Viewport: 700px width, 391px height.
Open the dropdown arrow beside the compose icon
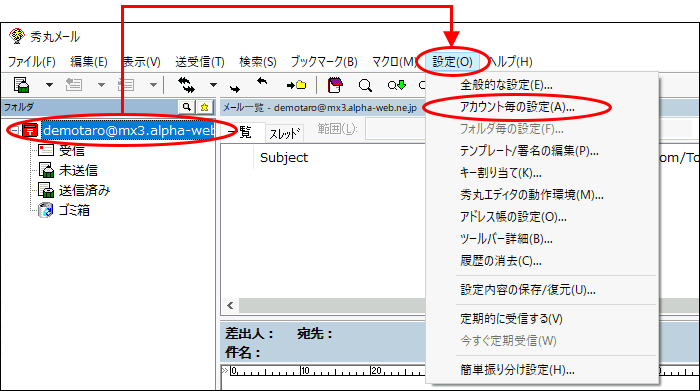point(49,84)
